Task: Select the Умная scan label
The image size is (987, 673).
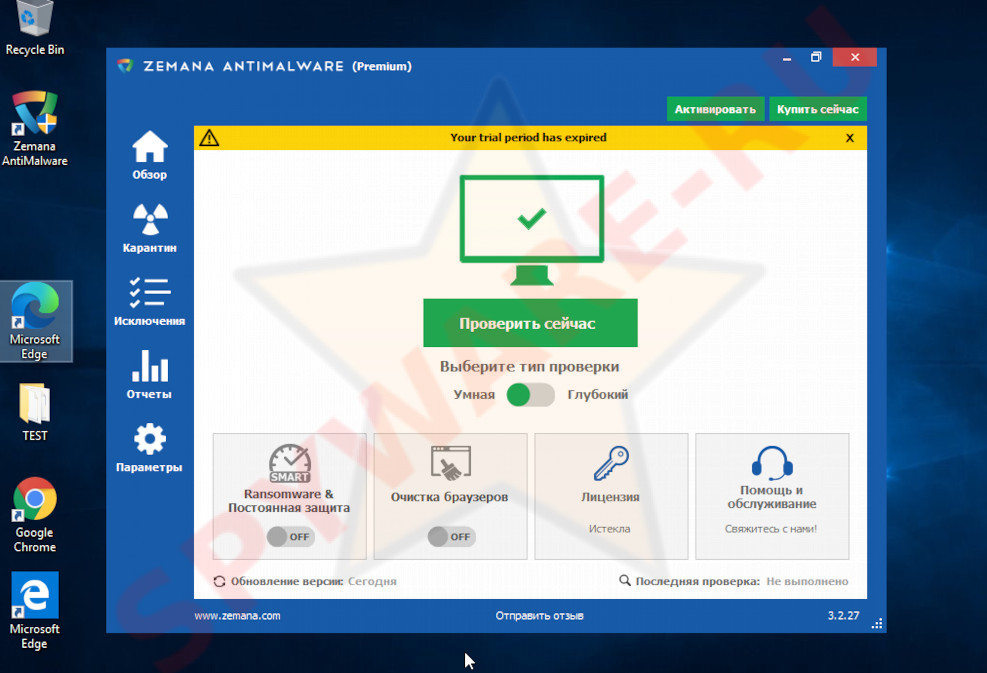Action: pyautogui.click(x=474, y=395)
